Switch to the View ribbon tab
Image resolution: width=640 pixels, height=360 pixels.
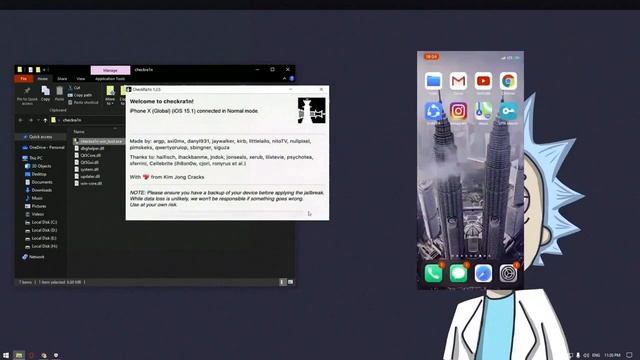pyautogui.click(x=81, y=79)
